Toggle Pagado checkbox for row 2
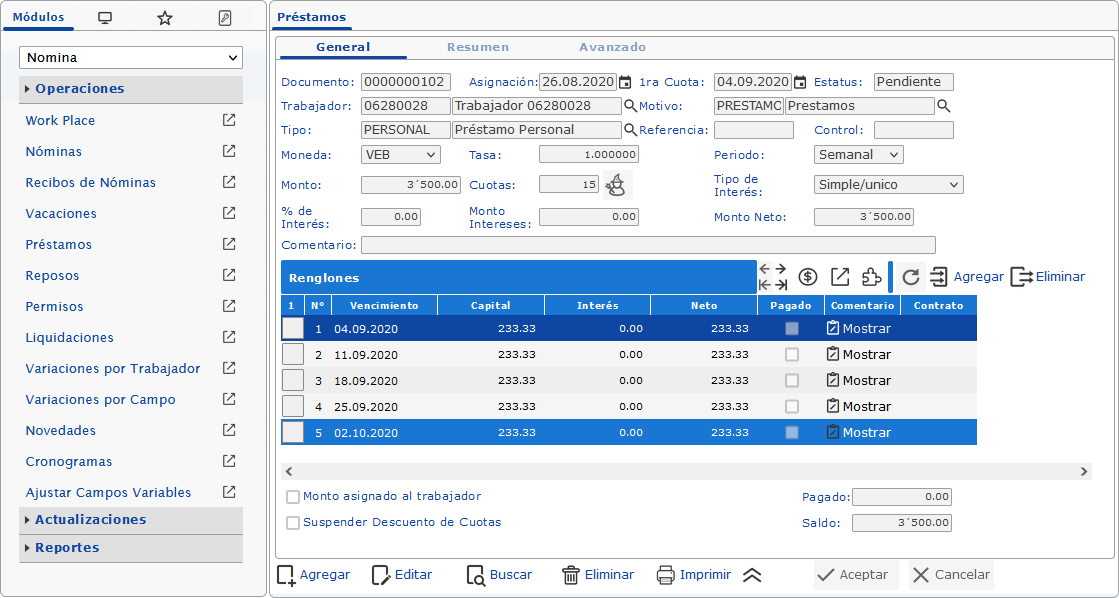The image size is (1119, 598). click(791, 355)
